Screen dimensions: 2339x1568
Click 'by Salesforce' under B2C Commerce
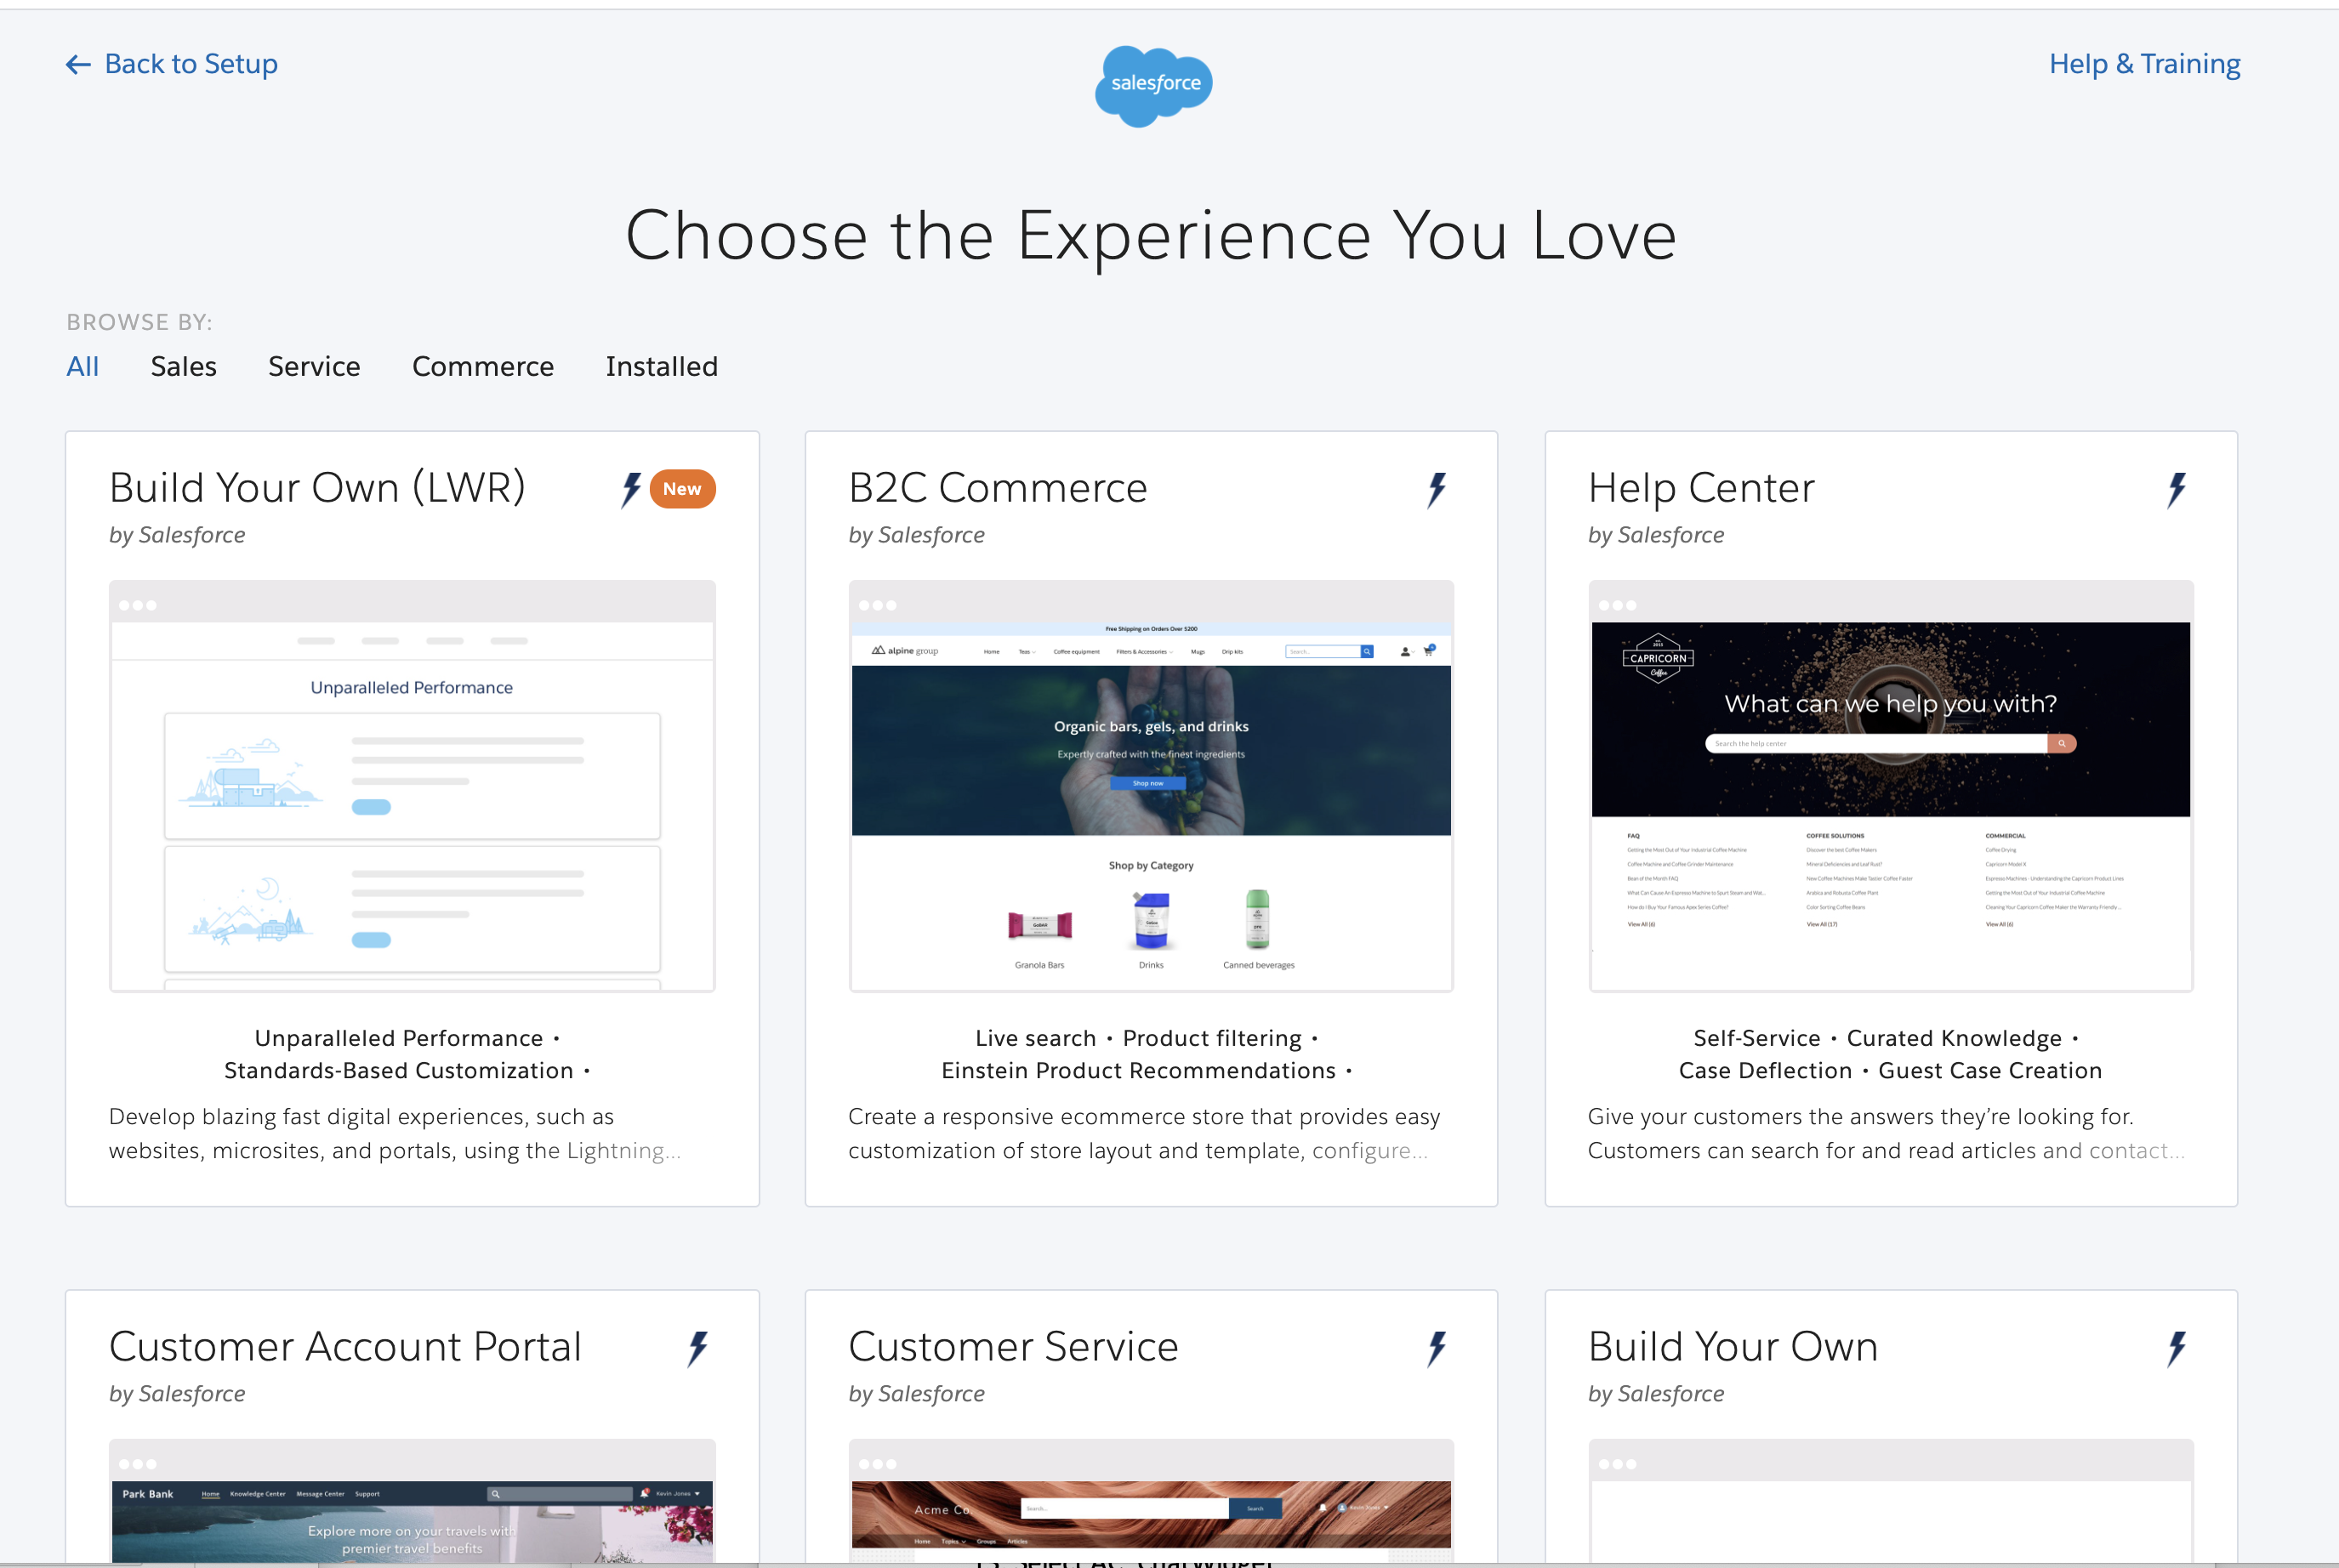916,535
